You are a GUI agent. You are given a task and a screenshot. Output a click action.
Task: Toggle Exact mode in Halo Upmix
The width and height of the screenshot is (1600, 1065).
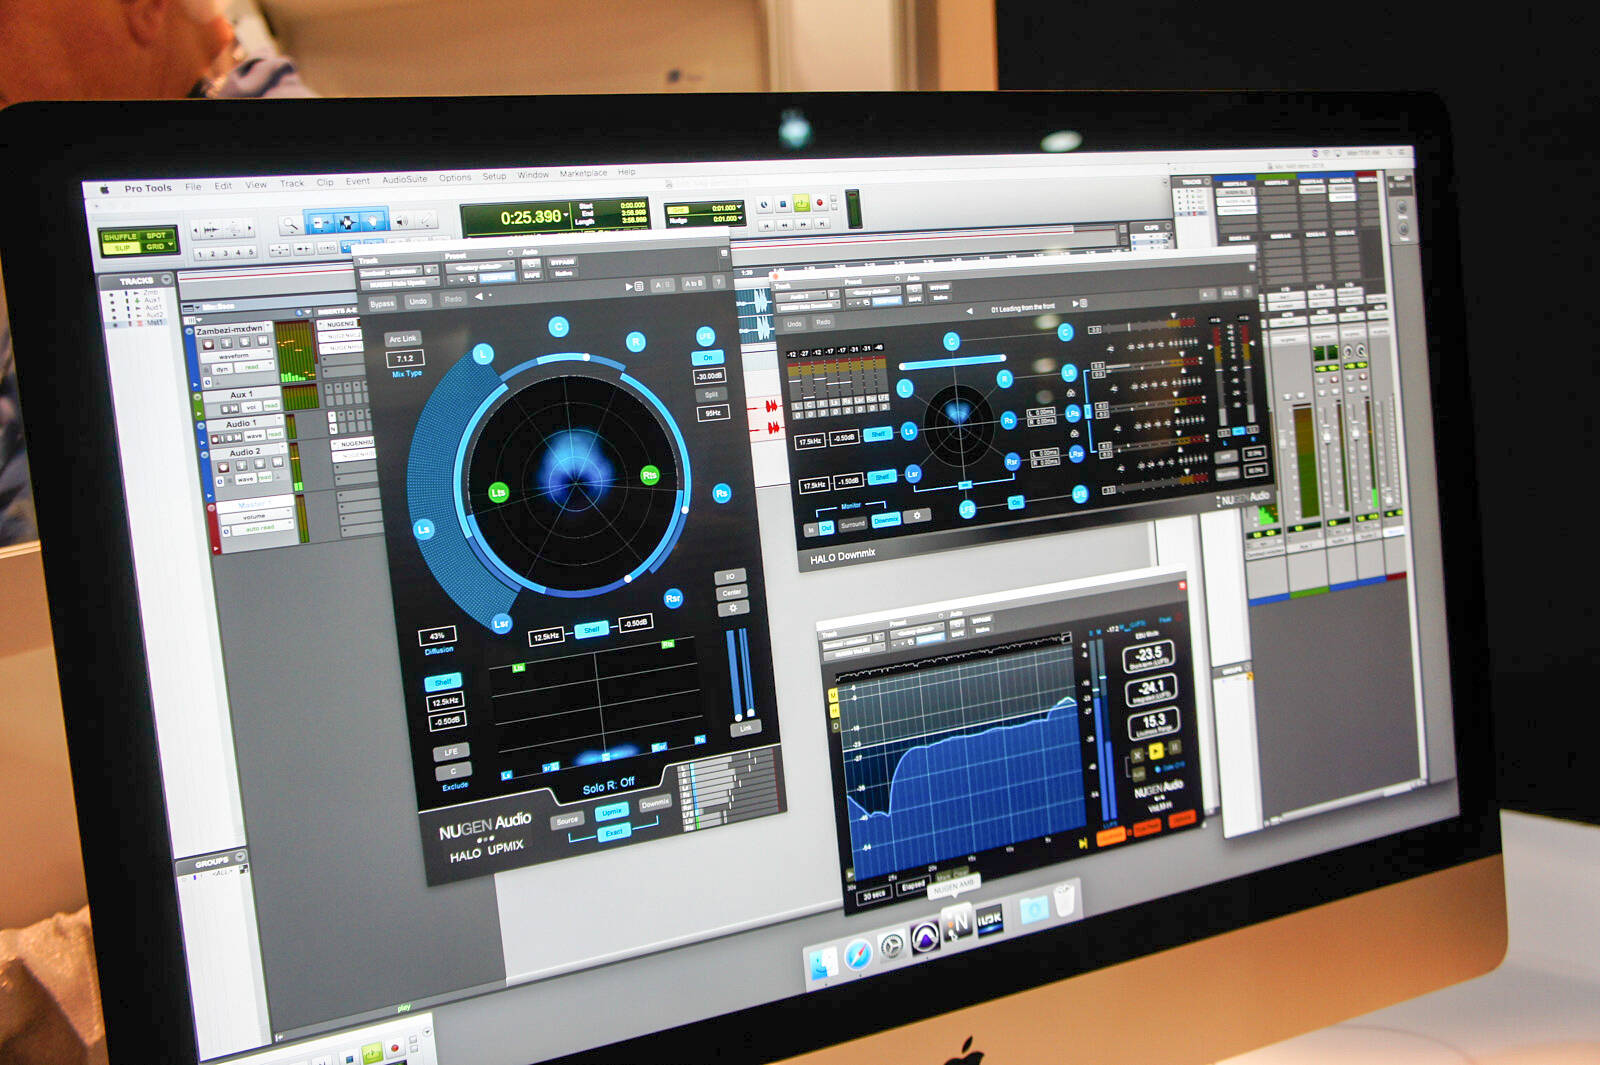coord(614,832)
